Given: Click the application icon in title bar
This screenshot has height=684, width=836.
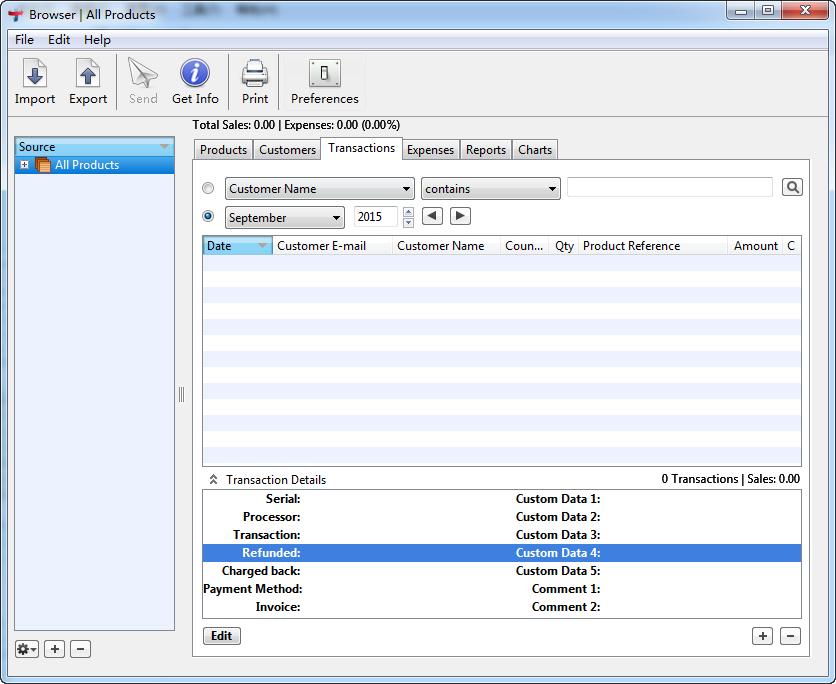Looking at the screenshot, I should pos(15,14).
